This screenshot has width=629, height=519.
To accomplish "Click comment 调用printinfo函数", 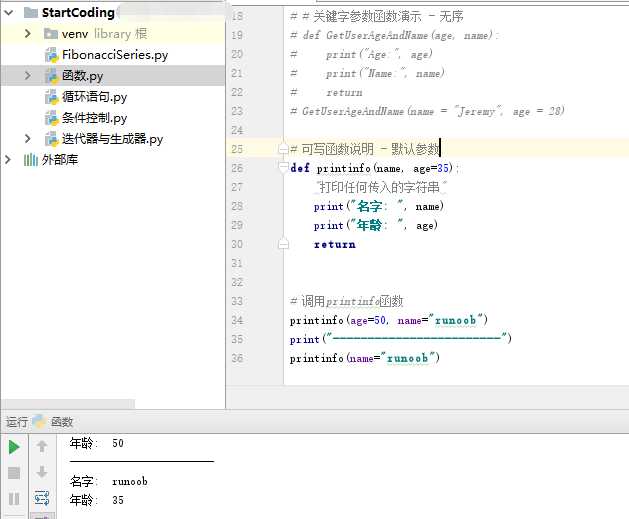I will coord(346,301).
